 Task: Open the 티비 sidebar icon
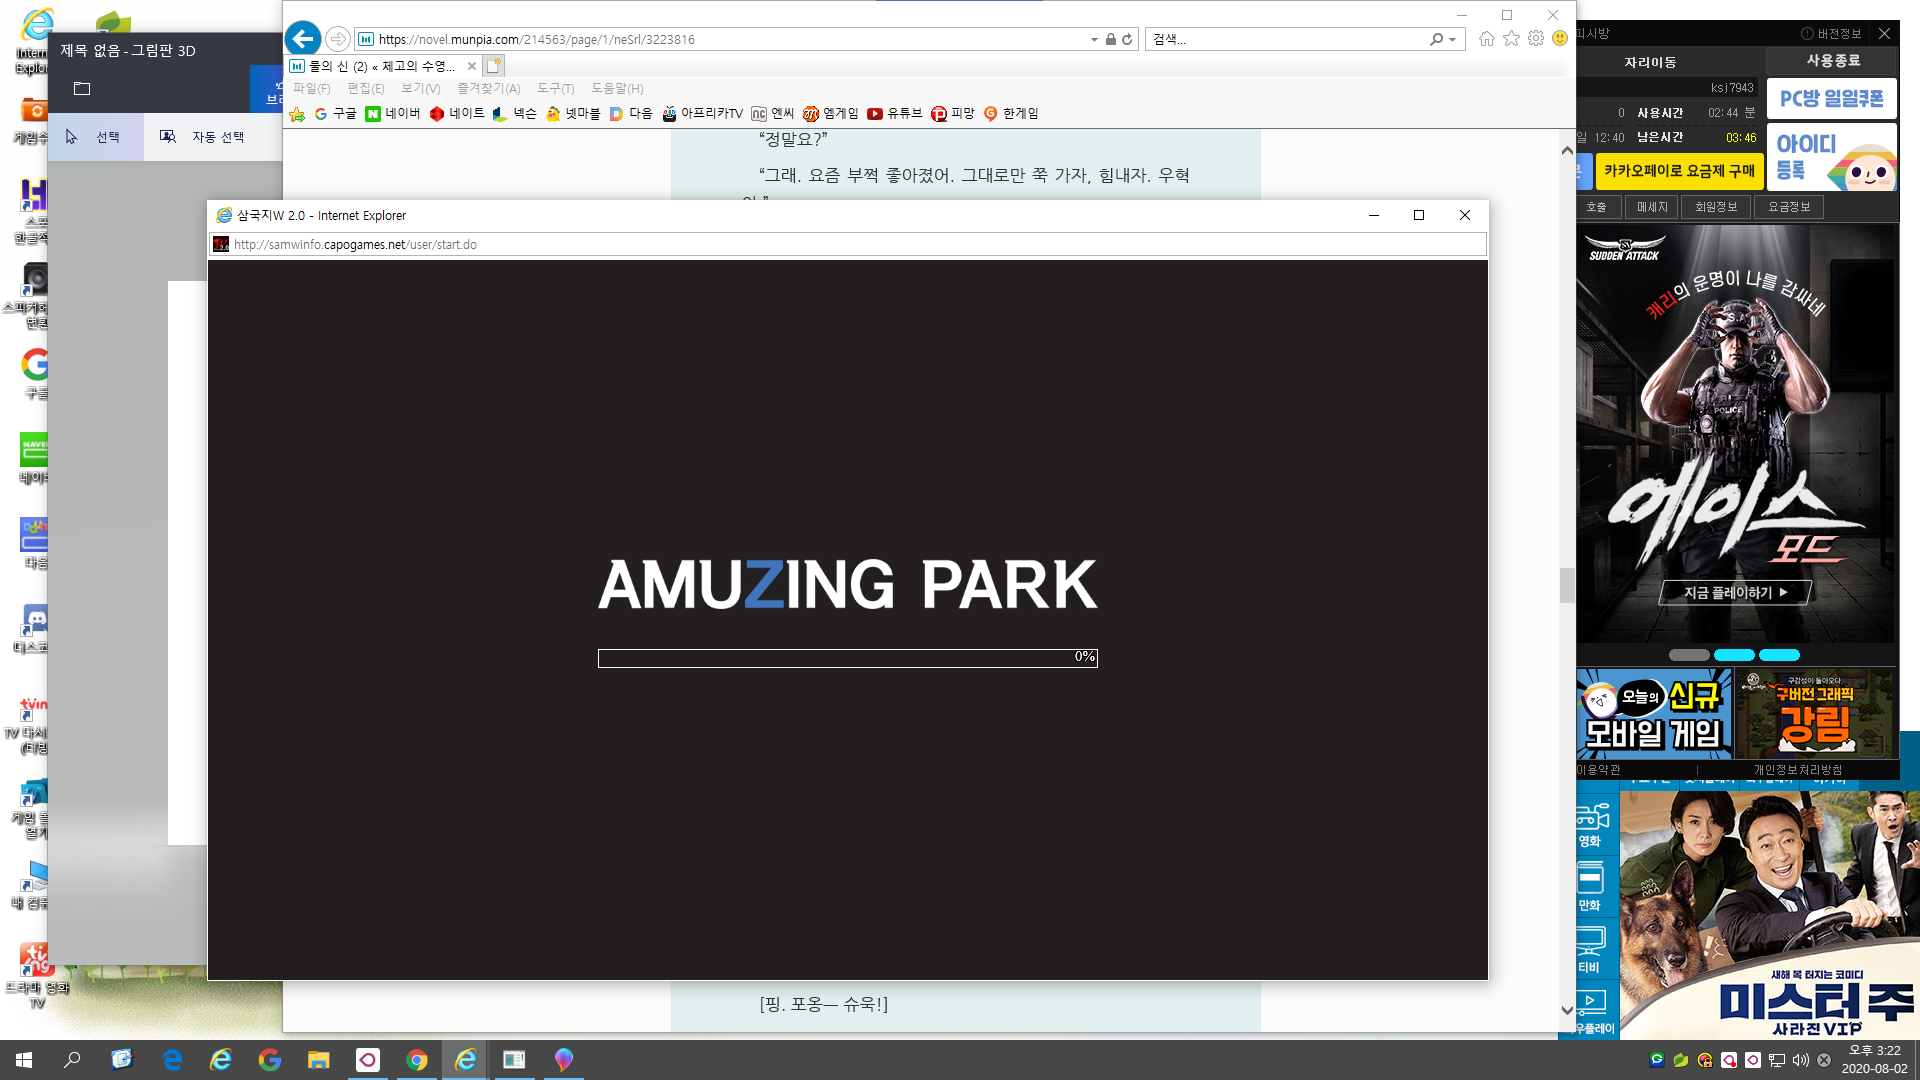coord(1591,950)
